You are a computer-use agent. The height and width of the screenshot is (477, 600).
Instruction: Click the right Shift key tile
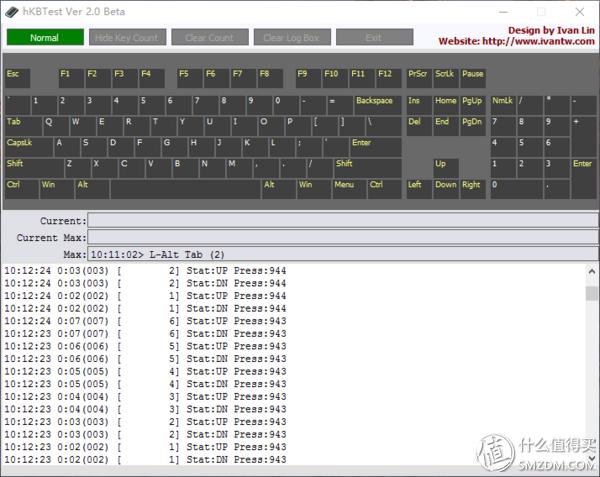pos(368,168)
